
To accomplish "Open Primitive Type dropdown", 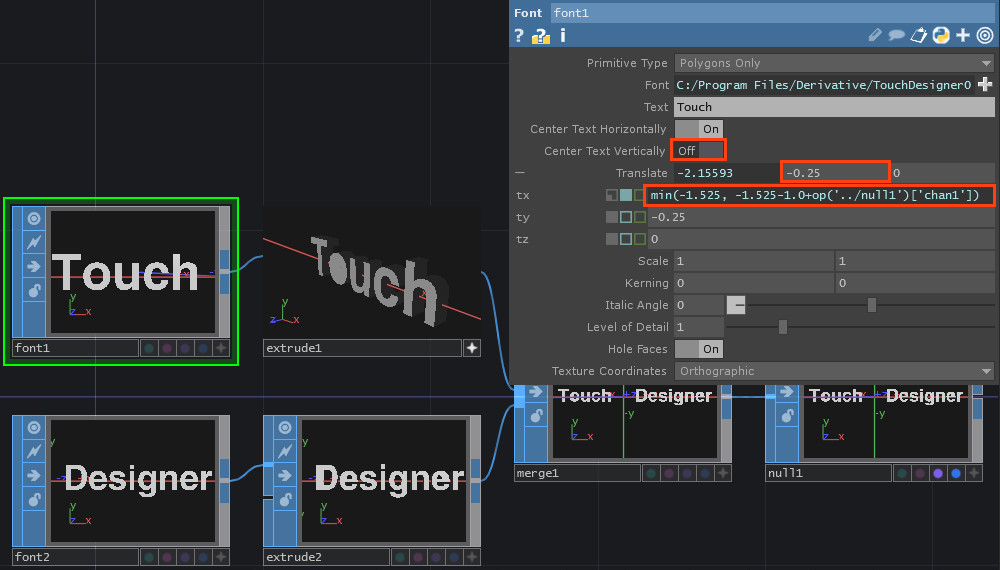I will point(834,62).
